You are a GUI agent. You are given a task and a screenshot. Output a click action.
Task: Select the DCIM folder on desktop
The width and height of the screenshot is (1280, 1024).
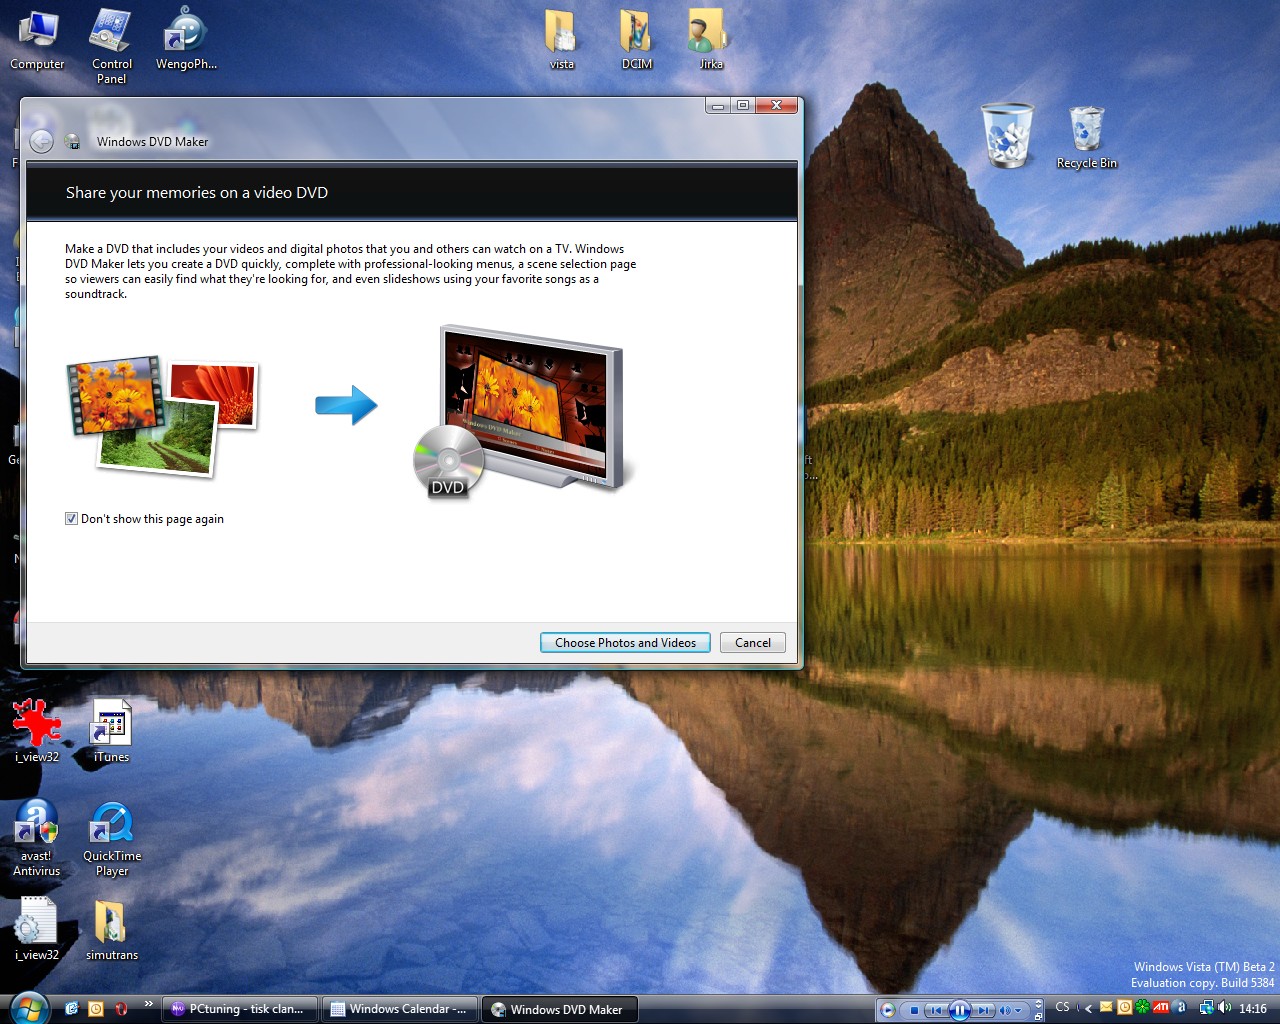coord(637,40)
